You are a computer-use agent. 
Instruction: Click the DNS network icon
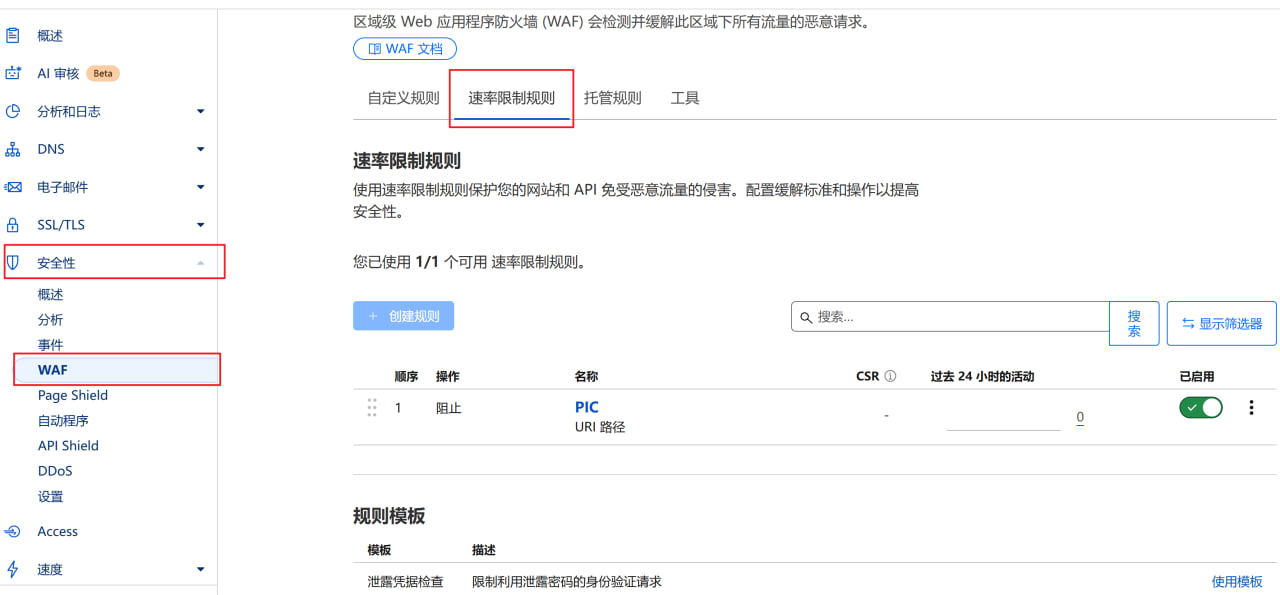click(x=13, y=149)
